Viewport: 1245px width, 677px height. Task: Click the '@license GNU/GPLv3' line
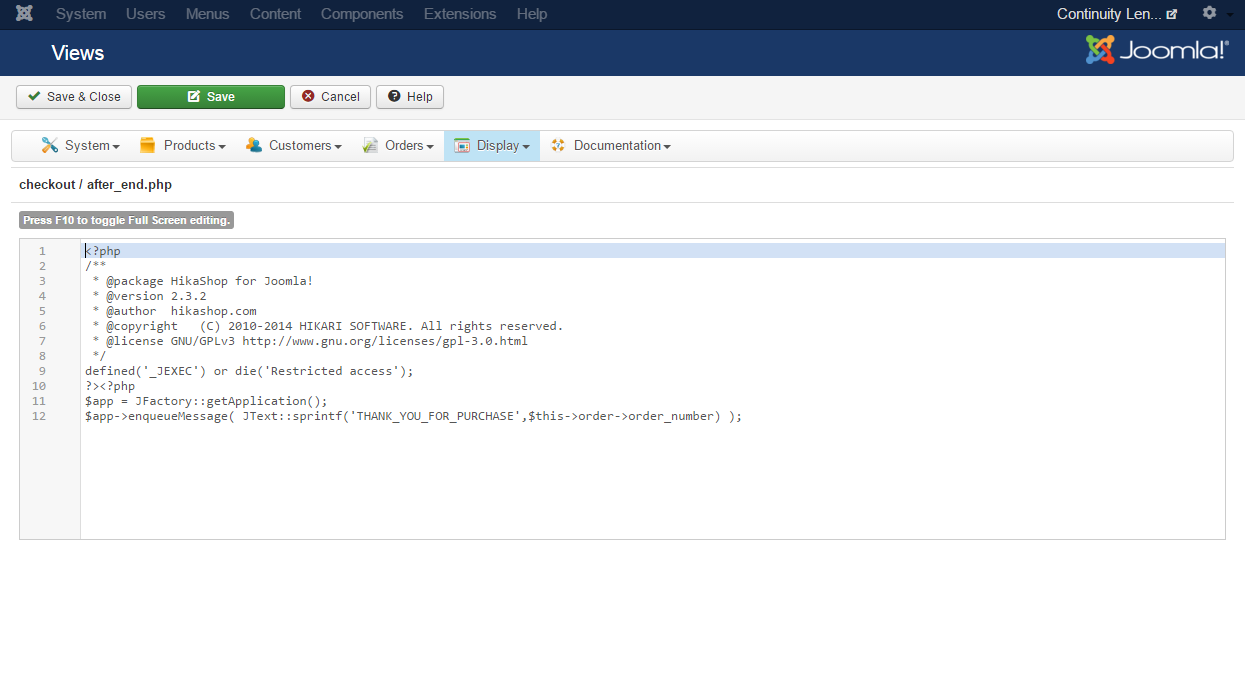click(310, 341)
